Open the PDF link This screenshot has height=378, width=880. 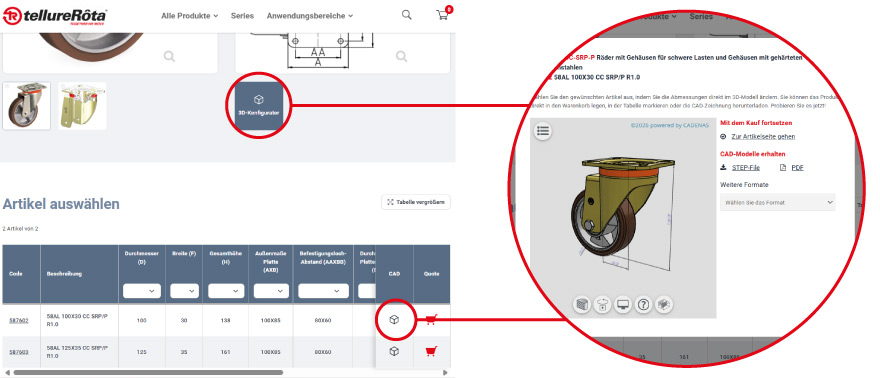(798, 167)
